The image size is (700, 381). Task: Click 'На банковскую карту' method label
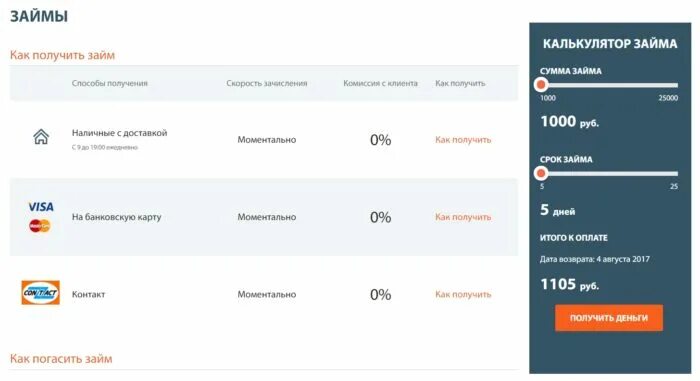click(117, 217)
